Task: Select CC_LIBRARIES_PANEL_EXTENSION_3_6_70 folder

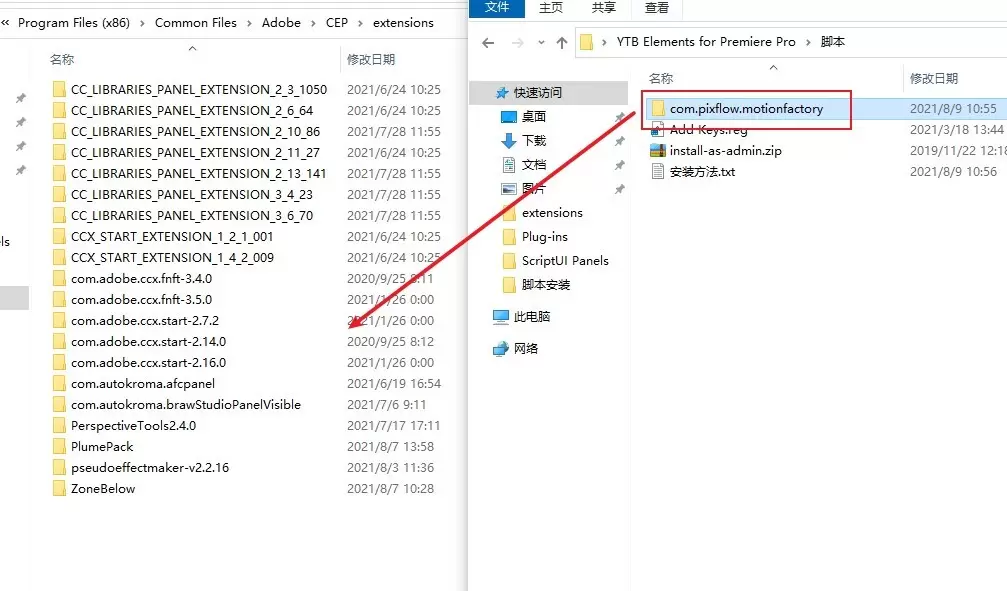Action: click(183, 216)
